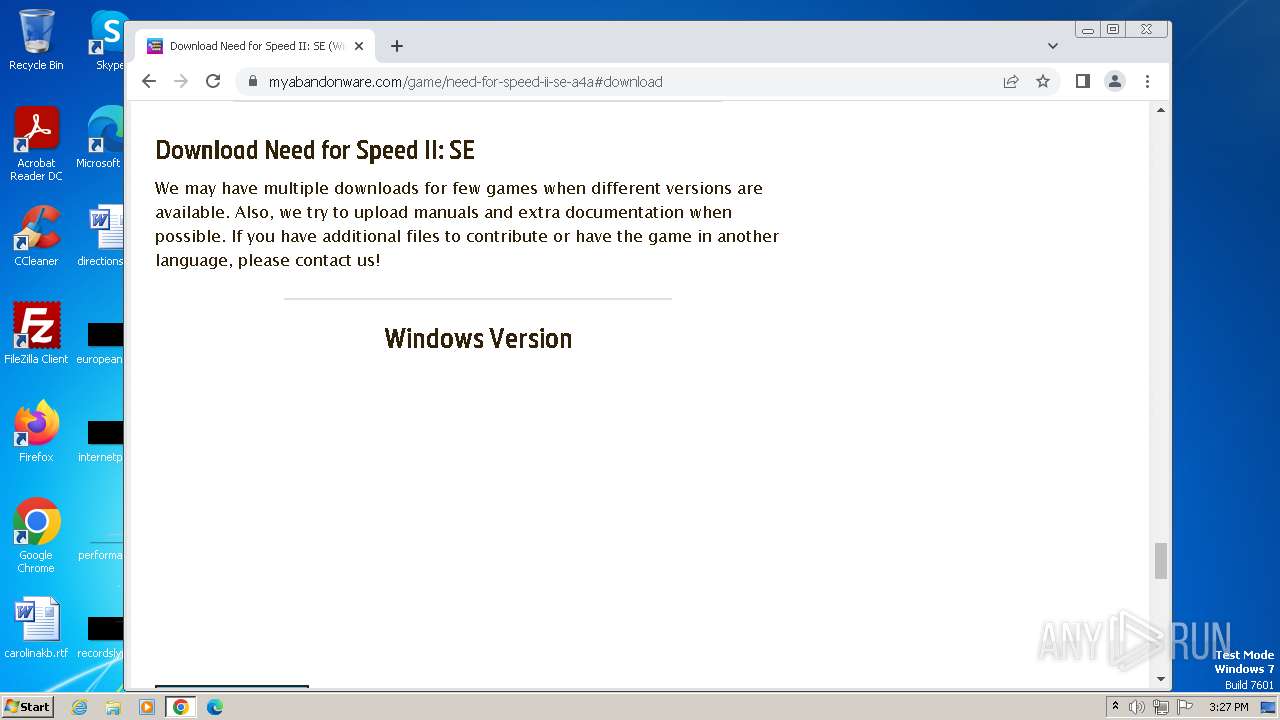The image size is (1280, 720).
Task: Expand the tab search chevron
Action: pyautogui.click(x=1053, y=46)
